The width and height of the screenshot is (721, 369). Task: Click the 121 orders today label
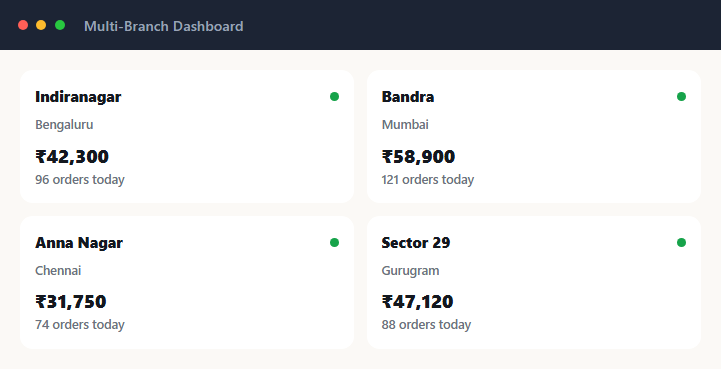pyautogui.click(x=428, y=179)
